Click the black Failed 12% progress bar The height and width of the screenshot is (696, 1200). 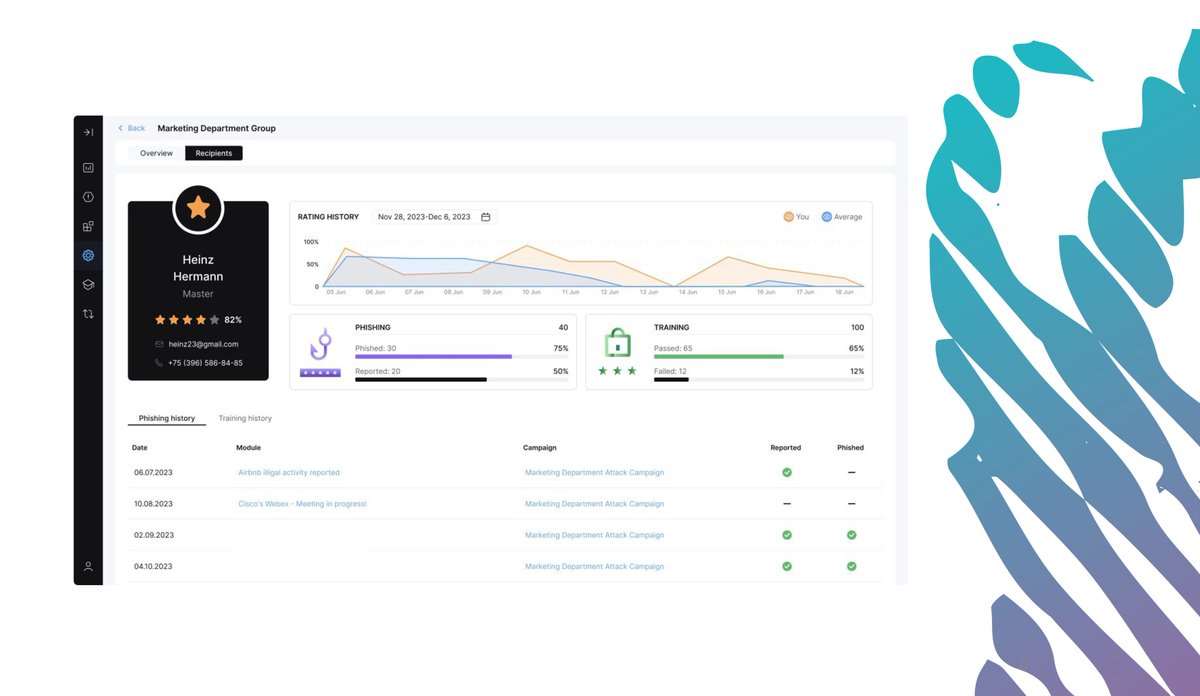[x=671, y=380]
